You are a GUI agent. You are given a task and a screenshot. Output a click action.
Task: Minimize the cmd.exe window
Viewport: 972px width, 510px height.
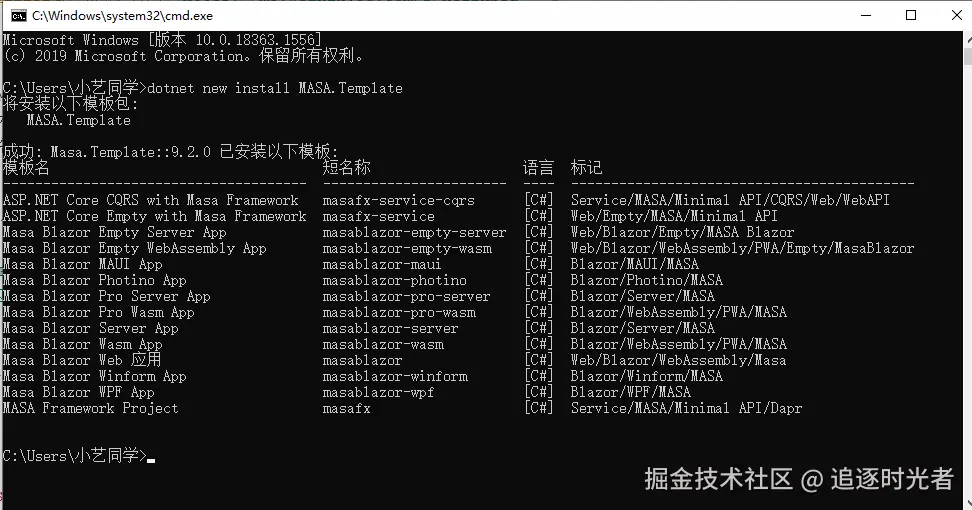pos(866,15)
